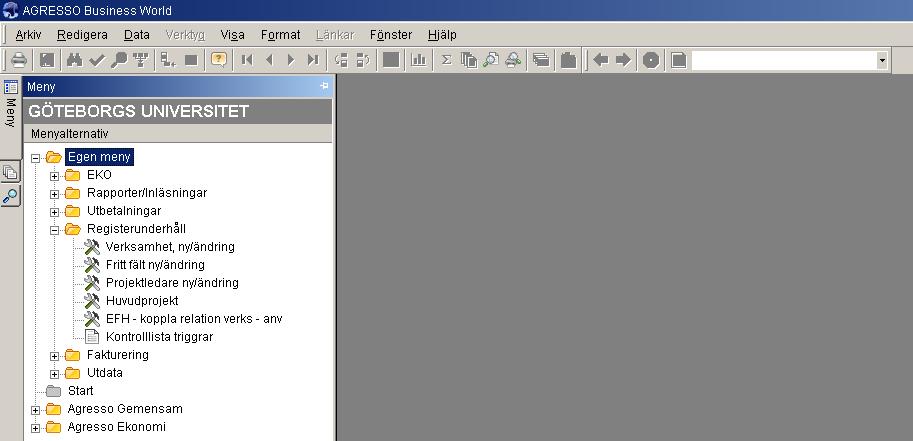Screen dimensions: 913x441
Task: Click the Back arrow in the toolbar
Action: 601,60
